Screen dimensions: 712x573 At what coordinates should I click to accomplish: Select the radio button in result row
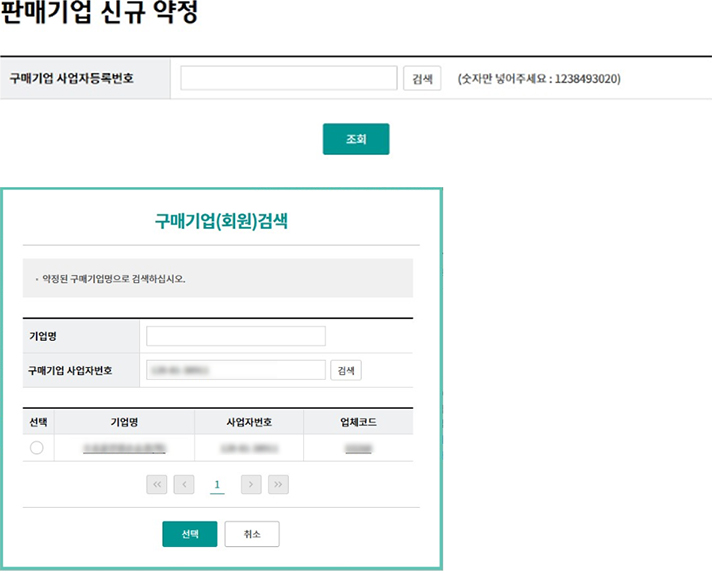[x=37, y=448]
